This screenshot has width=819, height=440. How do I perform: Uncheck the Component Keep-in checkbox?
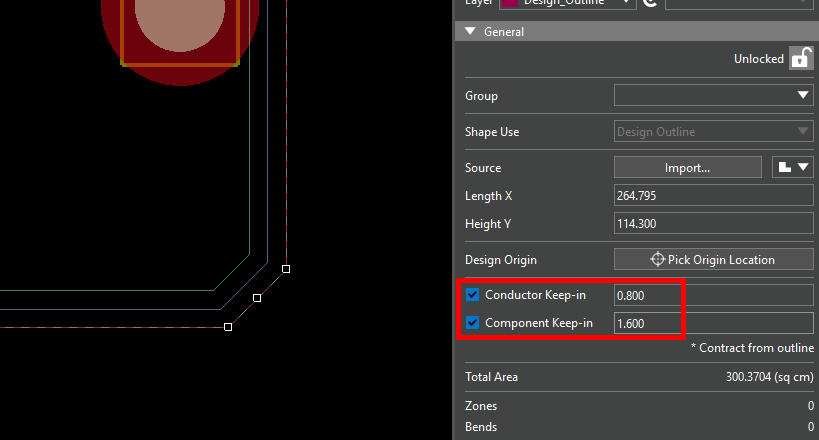pyautogui.click(x=473, y=323)
